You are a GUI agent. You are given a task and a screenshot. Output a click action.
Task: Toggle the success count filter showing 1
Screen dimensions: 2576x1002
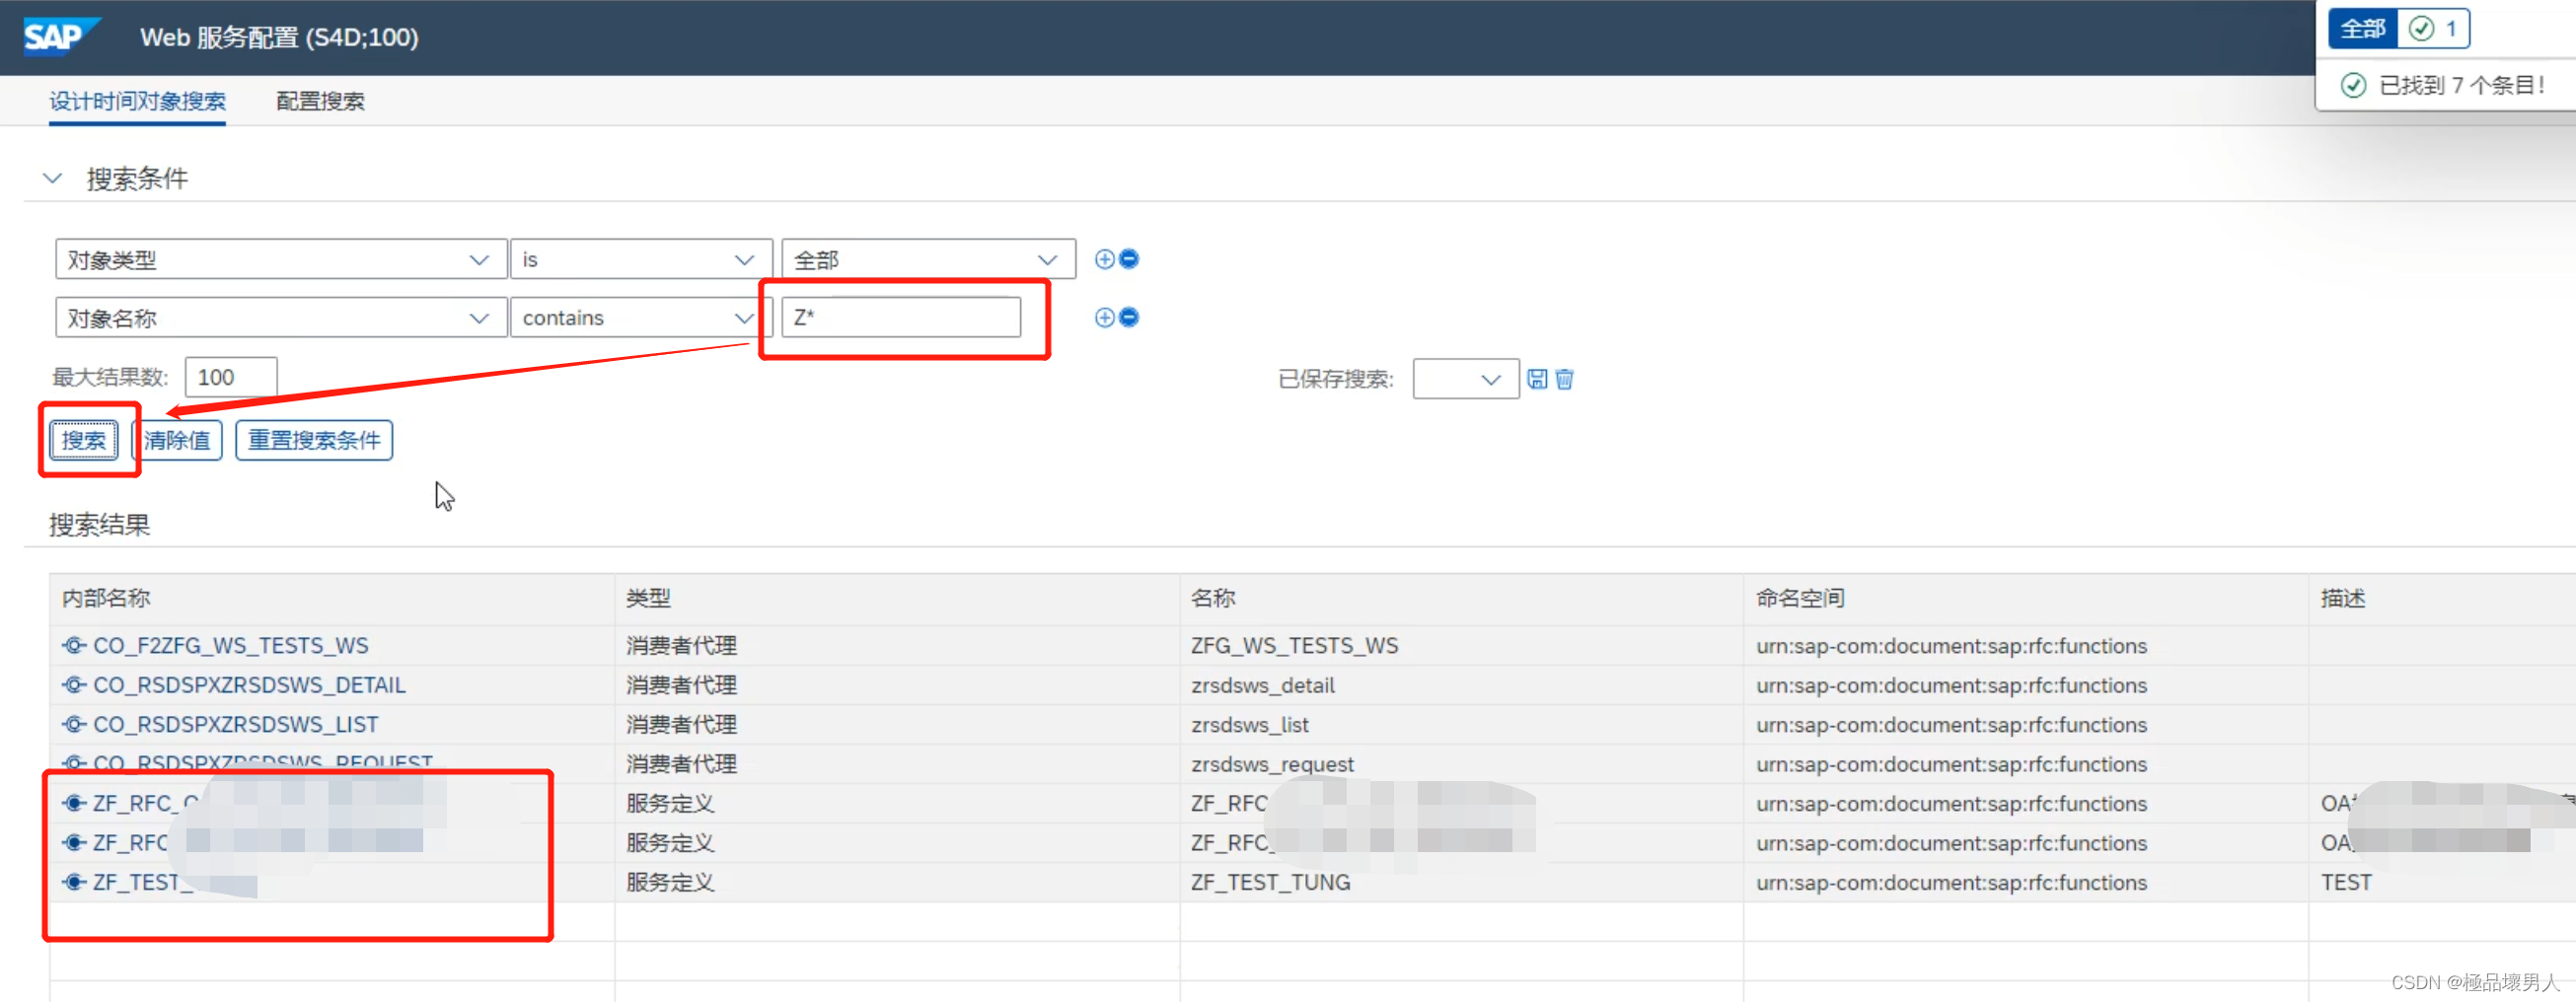(2432, 28)
